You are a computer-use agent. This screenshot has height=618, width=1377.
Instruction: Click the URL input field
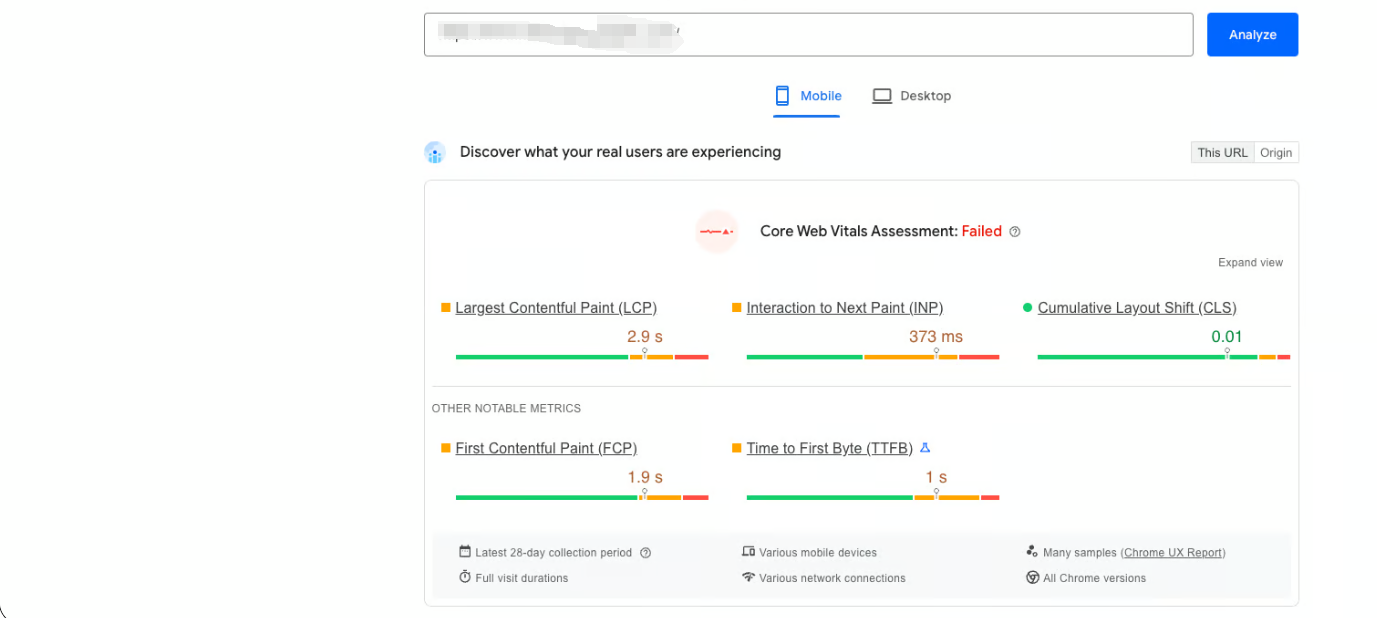(808, 35)
